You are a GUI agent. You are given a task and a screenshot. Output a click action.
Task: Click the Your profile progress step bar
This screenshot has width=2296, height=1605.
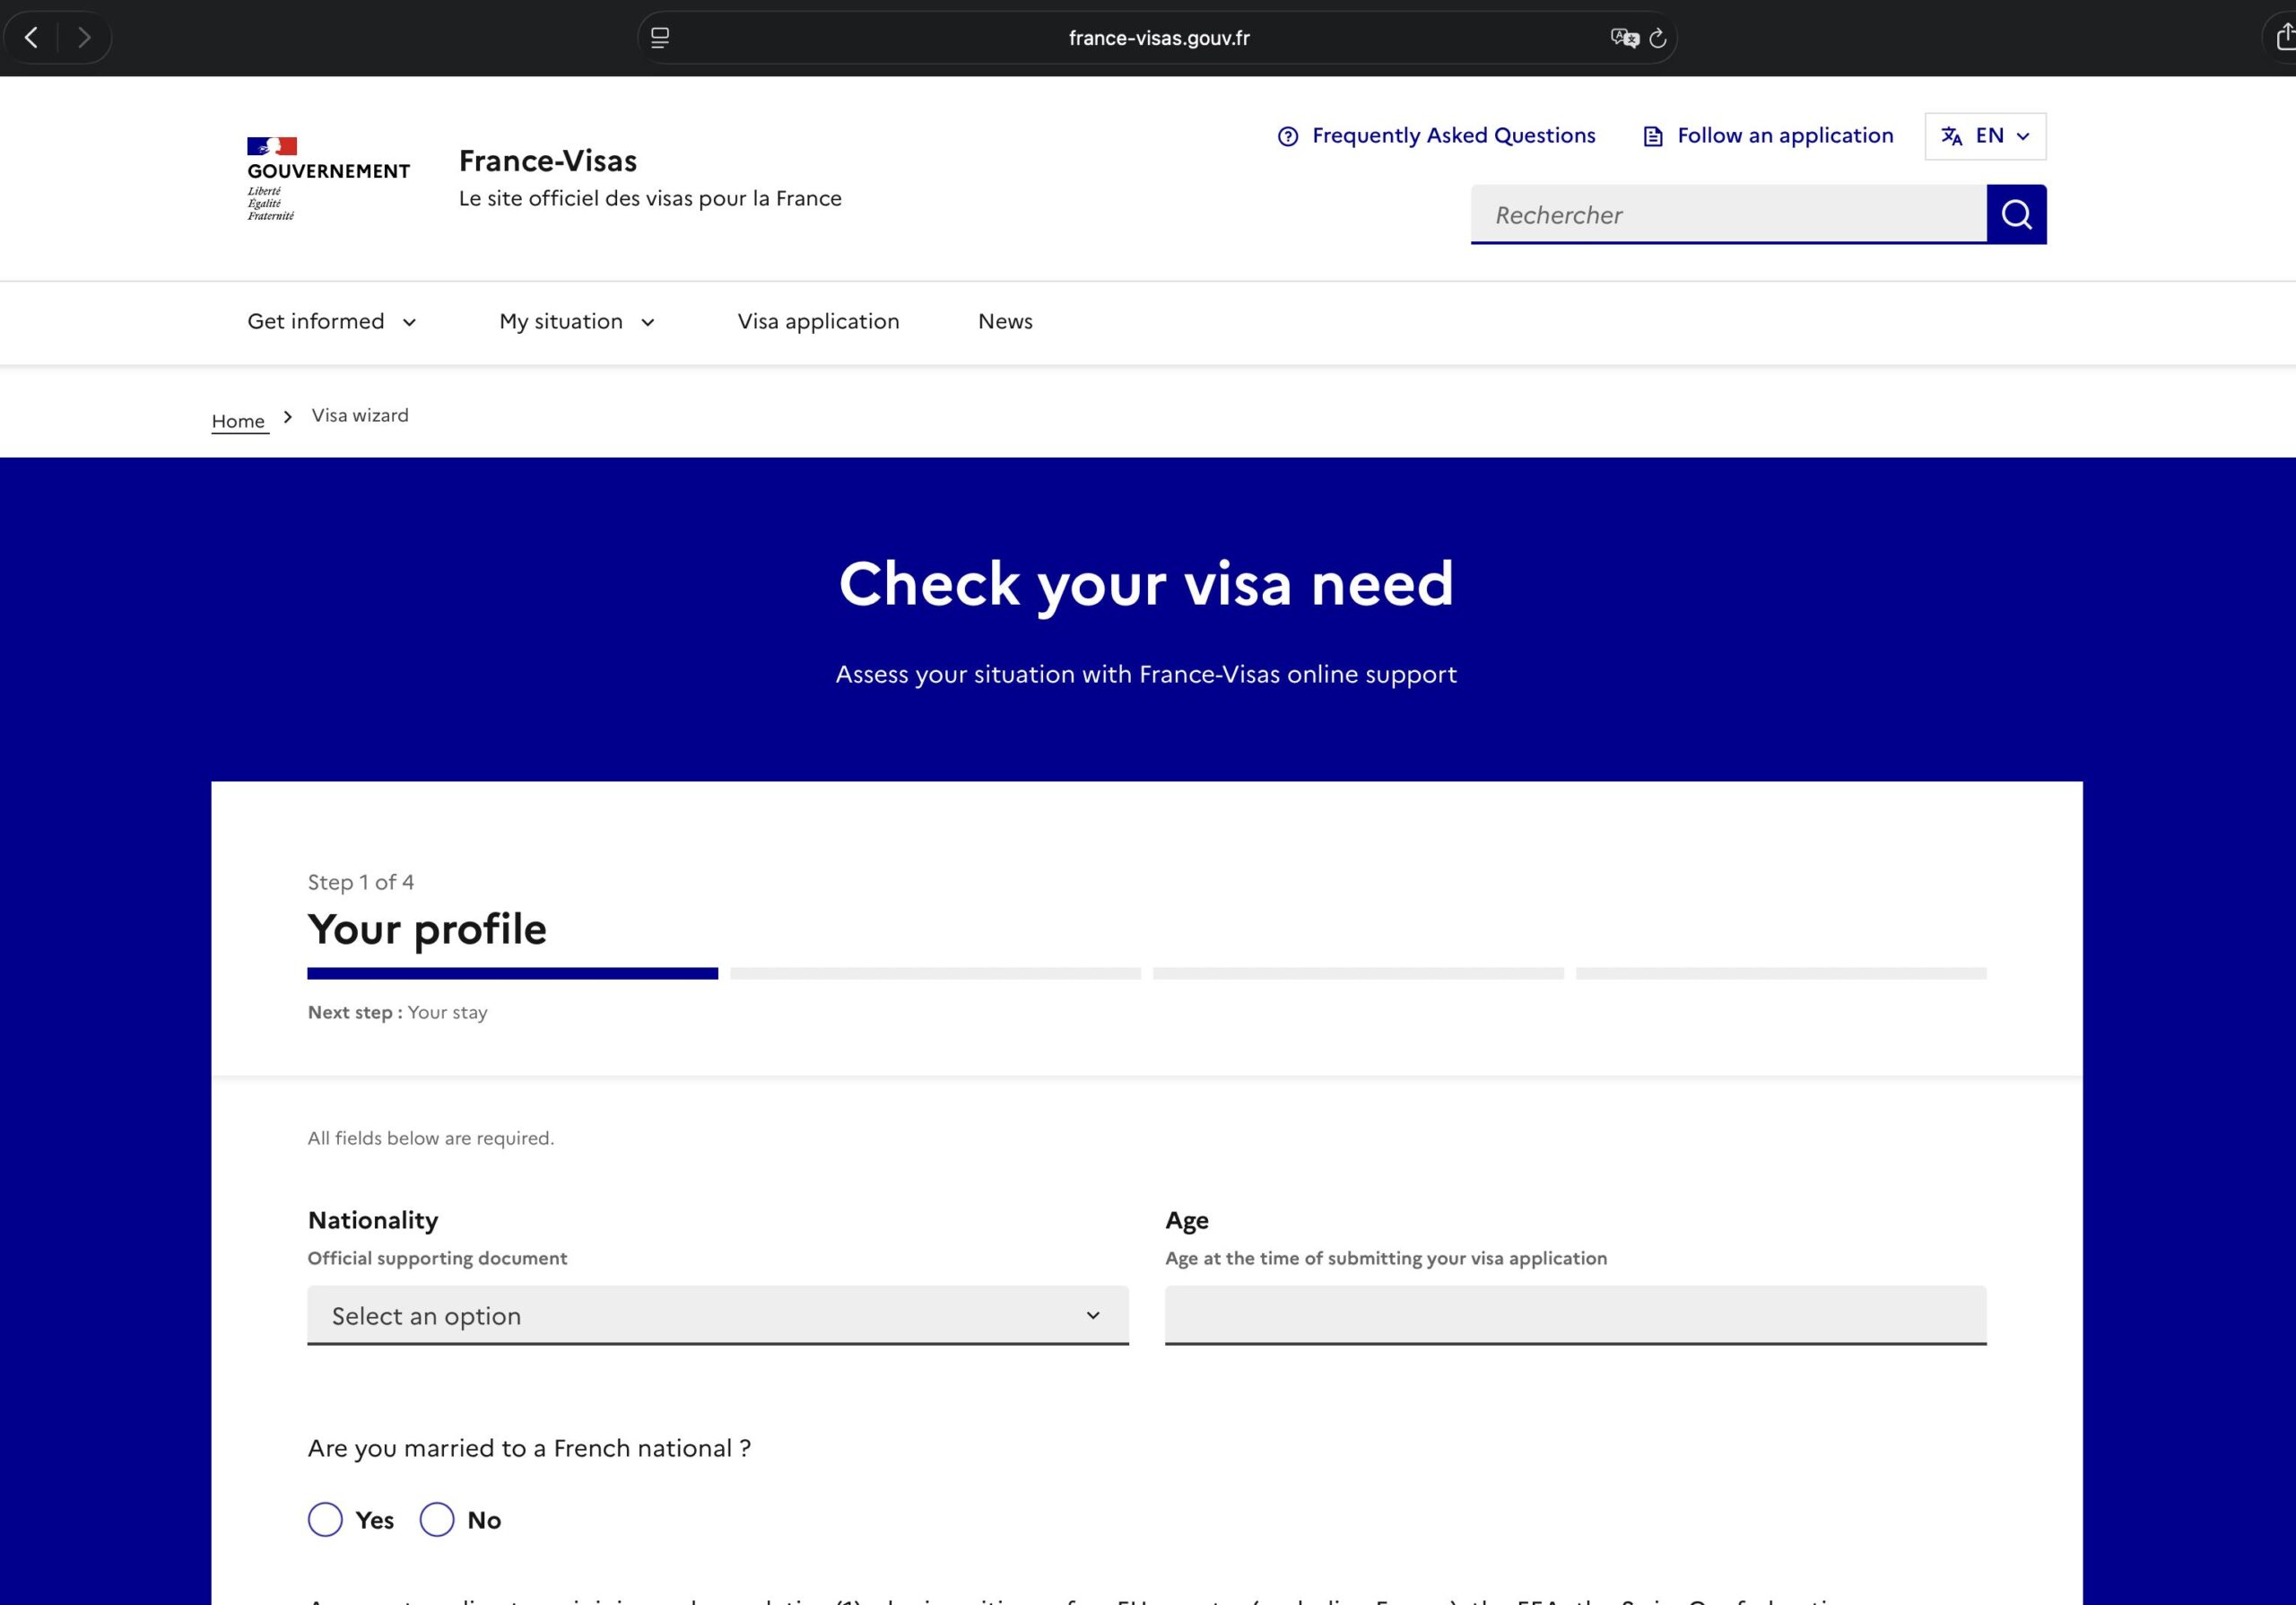click(x=512, y=973)
